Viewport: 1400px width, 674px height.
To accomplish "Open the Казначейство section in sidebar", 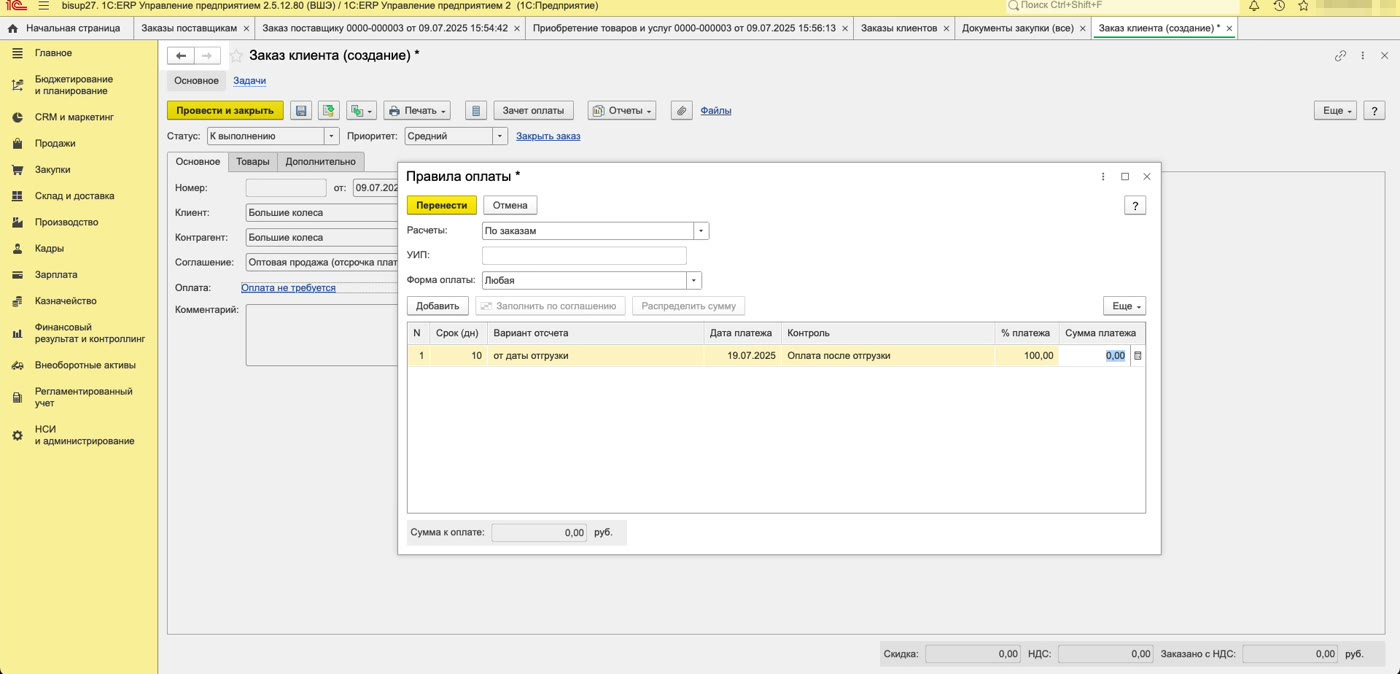I will click(65, 301).
